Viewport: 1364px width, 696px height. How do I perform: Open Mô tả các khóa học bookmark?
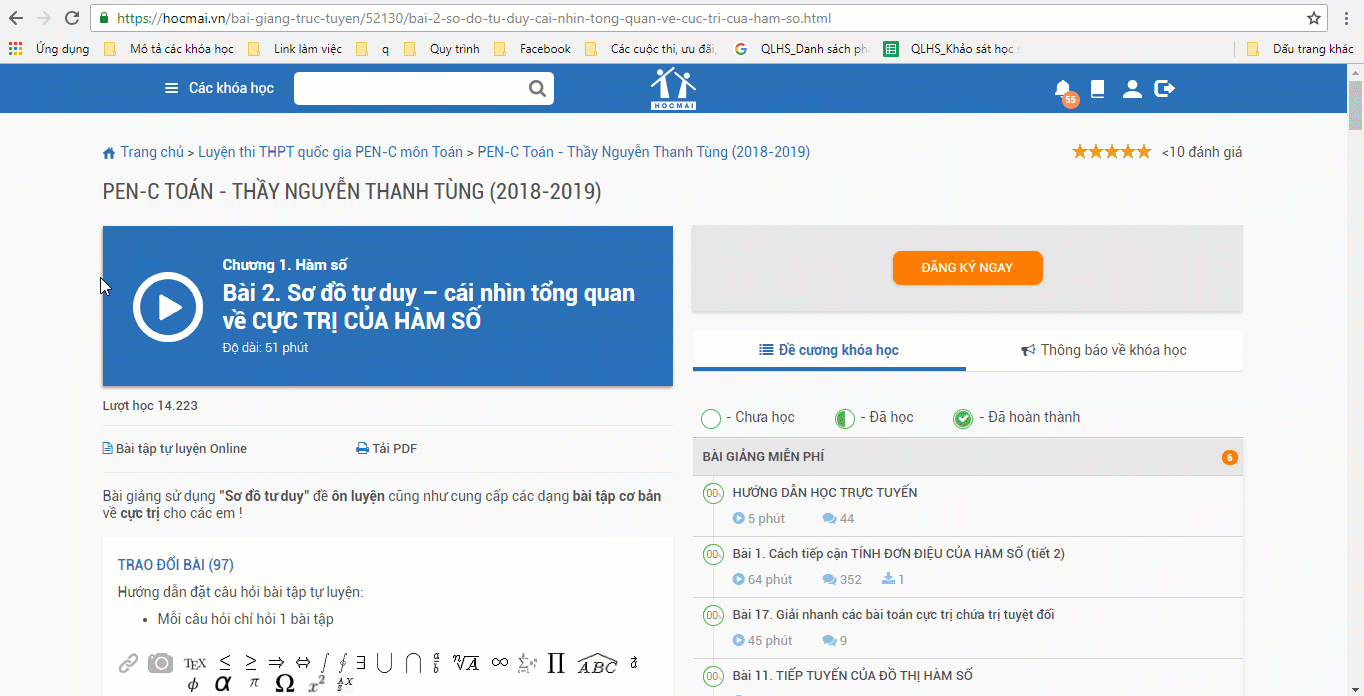click(x=168, y=48)
